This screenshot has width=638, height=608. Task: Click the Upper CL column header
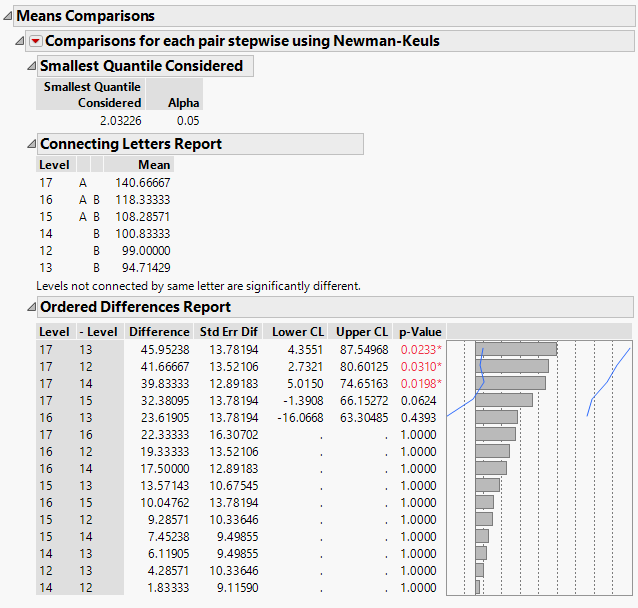[361, 332]
